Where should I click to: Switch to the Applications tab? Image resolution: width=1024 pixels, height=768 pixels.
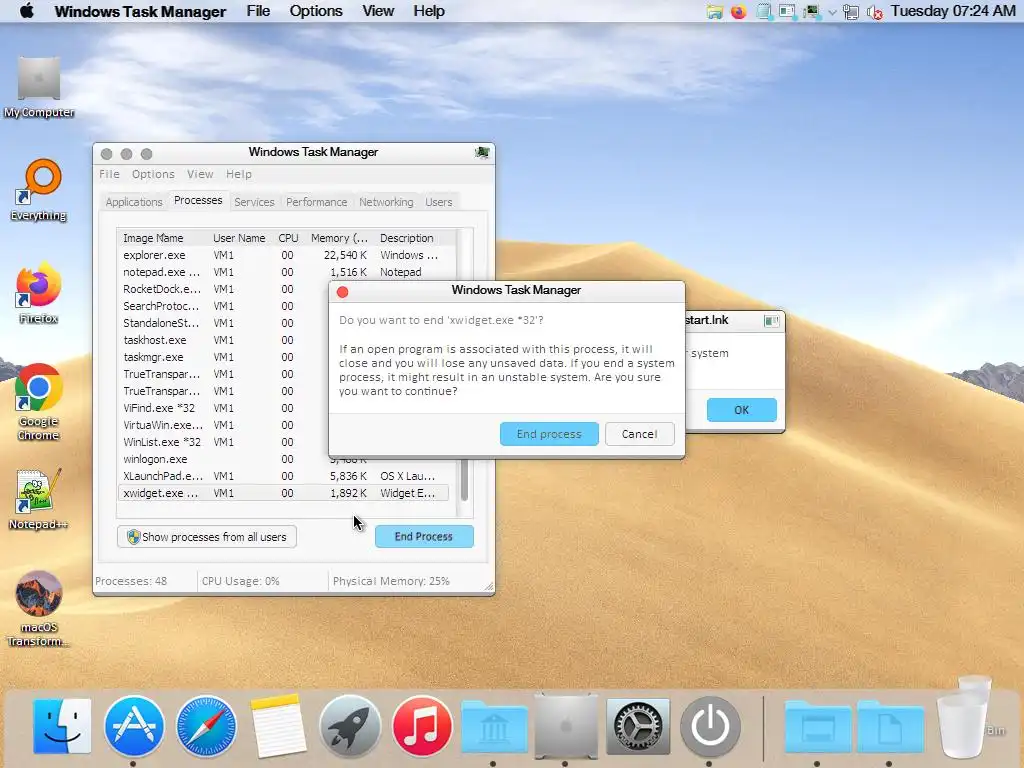(134, 202)
